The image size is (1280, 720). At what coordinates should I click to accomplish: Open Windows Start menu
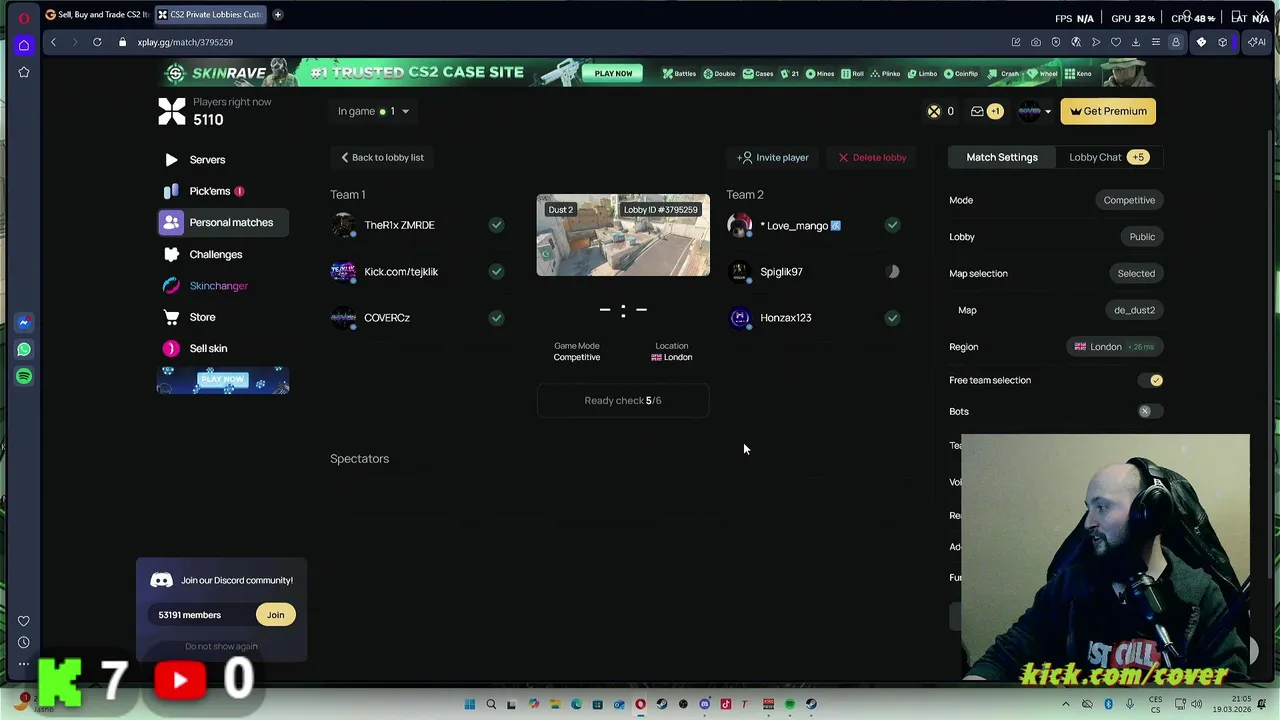tap(469, 704)
